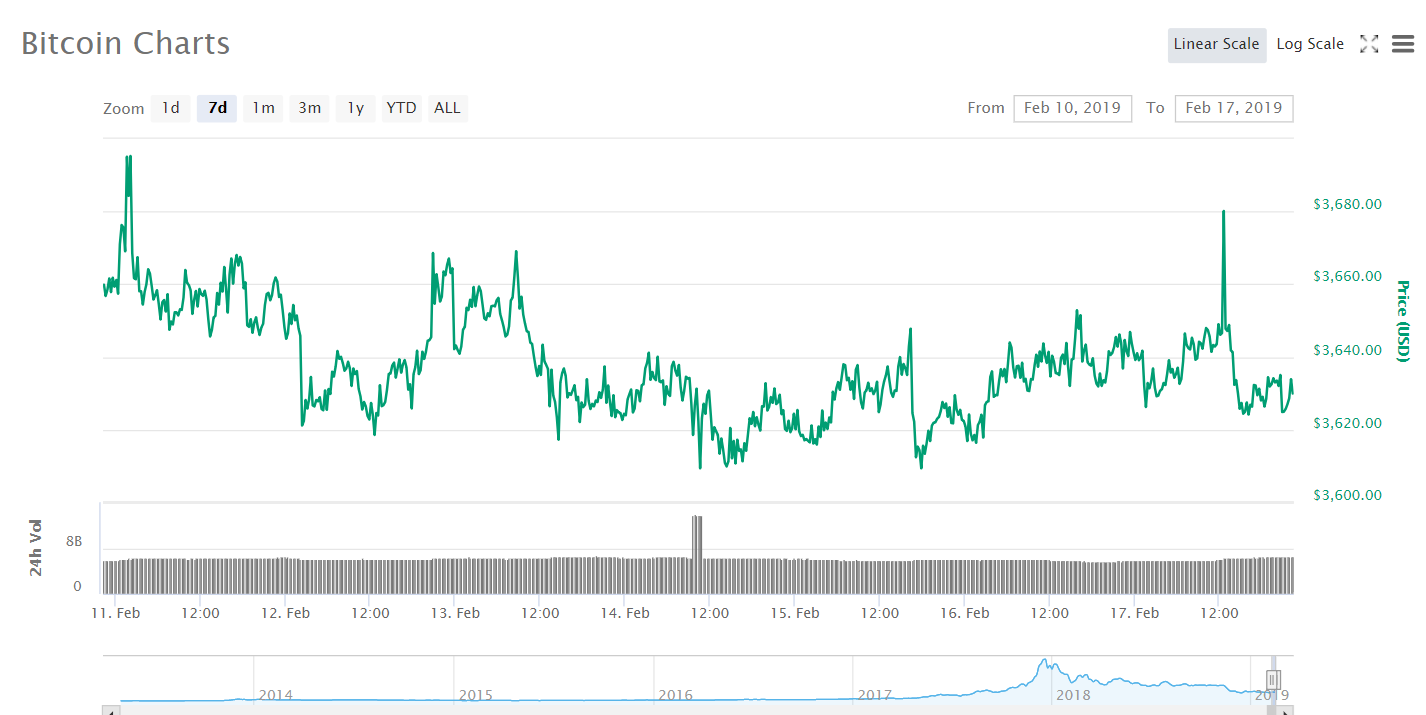Edit the To date field Feb 17, 2019
The width and height of the screenshot is (1426, 715).
point(1234,108)
